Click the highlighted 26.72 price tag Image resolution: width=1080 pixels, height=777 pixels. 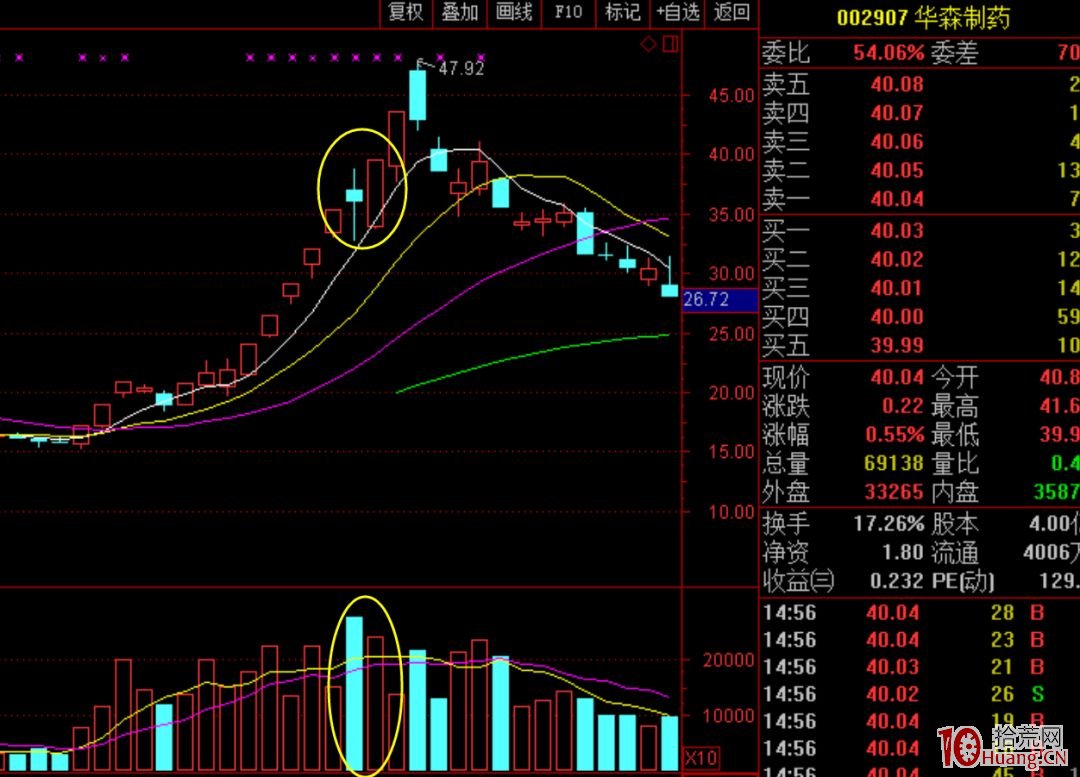(719, 300)
